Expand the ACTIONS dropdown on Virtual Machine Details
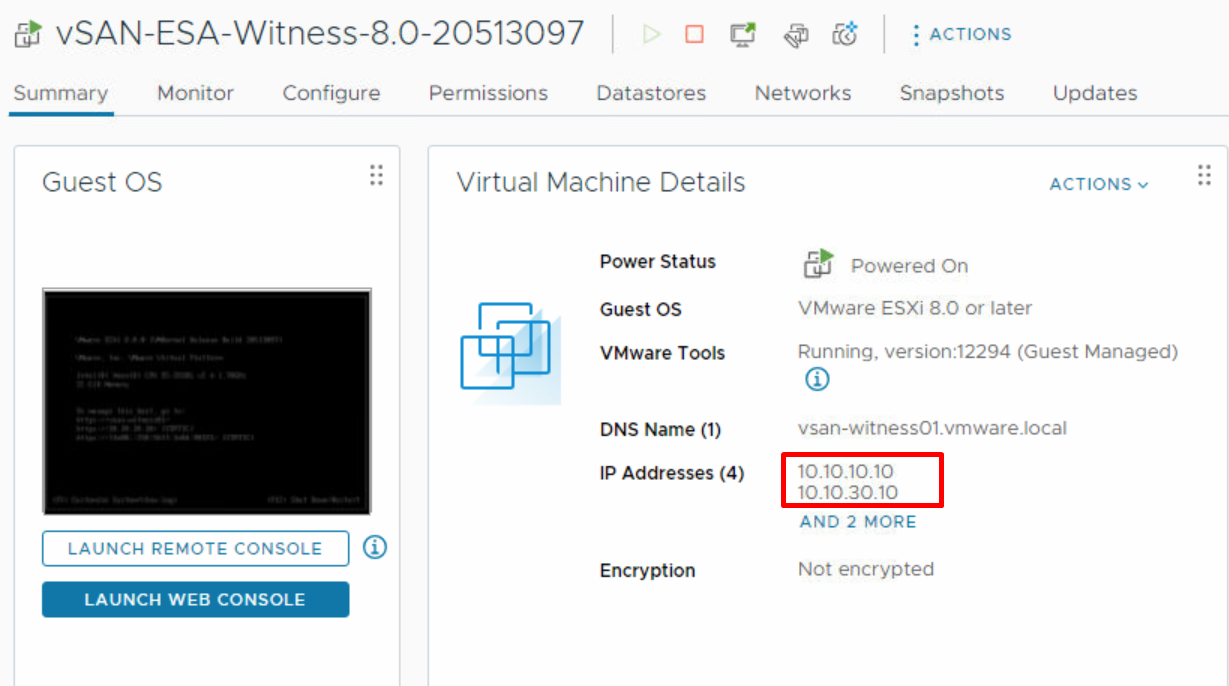 (1098, 184)
